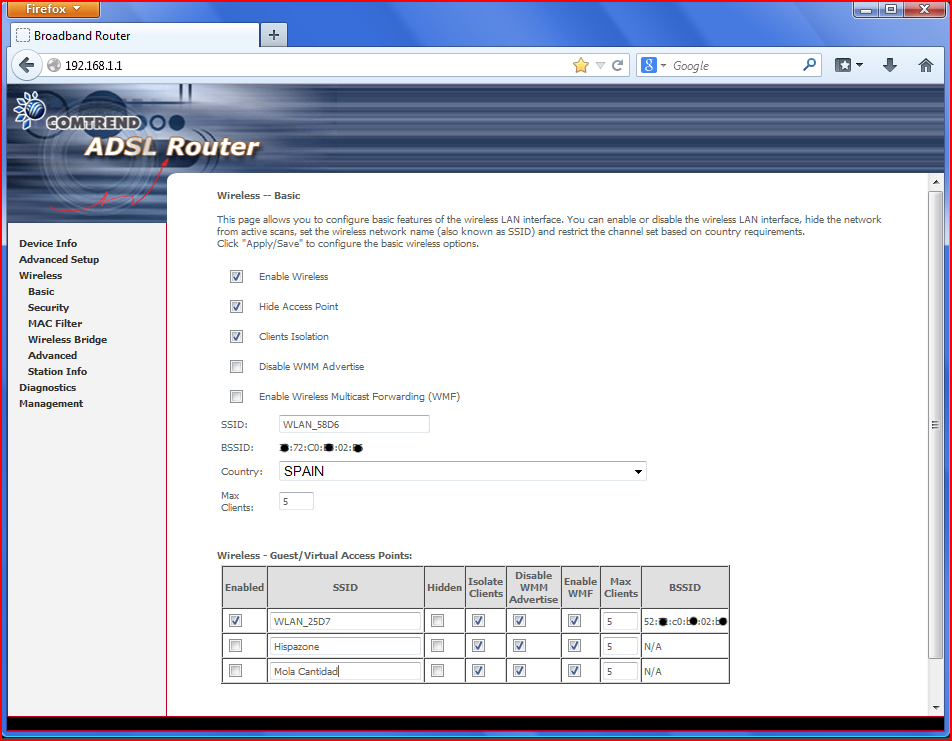
Task: Open the MAC Filter wireless page
Action: (55, 324)
